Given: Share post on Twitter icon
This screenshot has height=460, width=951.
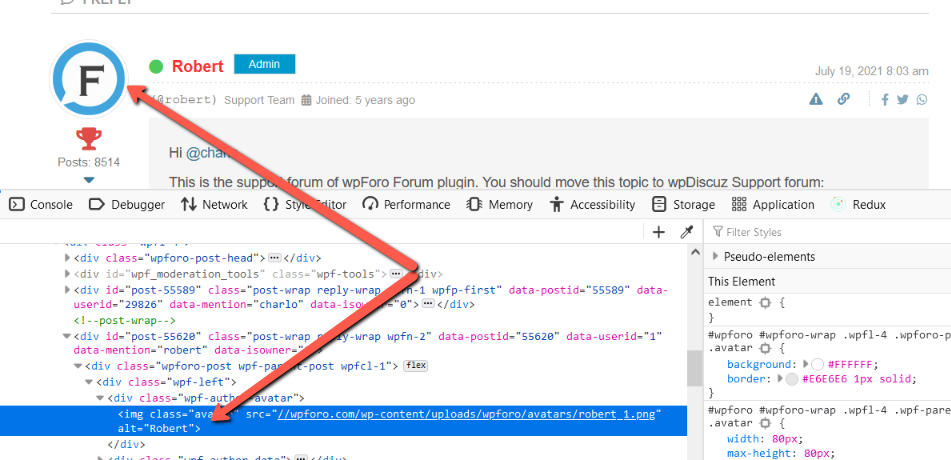Looking at the screenshot, I should point(902,100).
